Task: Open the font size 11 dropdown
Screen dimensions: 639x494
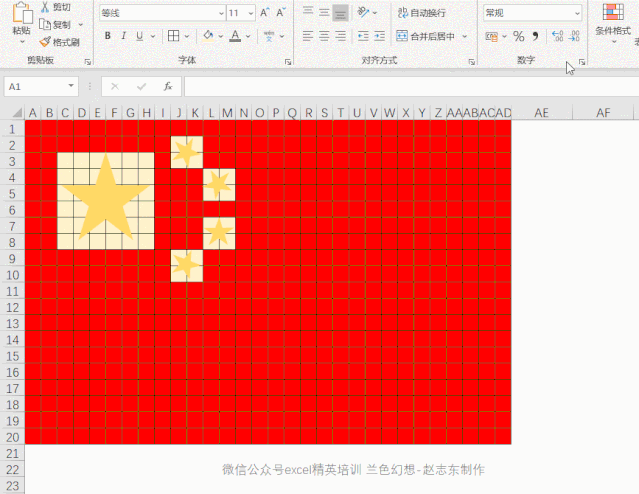Action: [251, 13]
